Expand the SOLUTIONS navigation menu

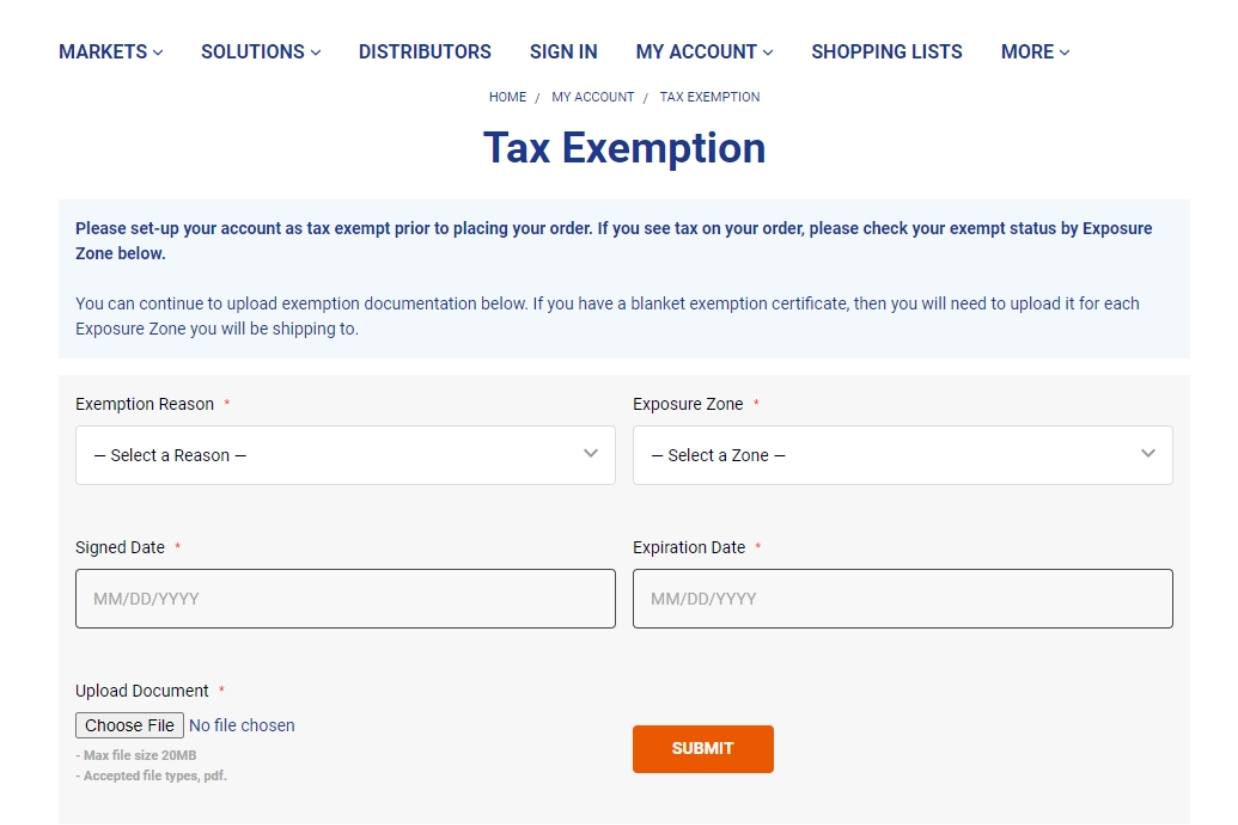point(253,51)
